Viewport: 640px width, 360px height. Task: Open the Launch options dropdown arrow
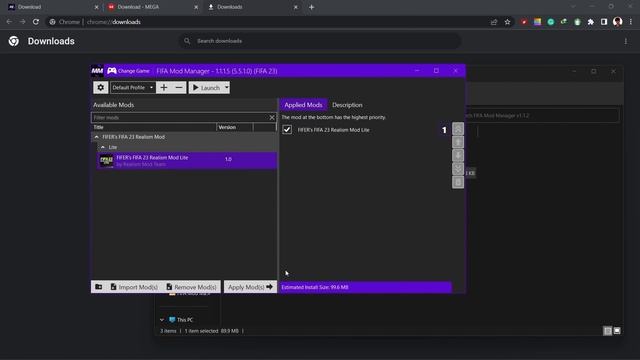(x=227, y=87)
